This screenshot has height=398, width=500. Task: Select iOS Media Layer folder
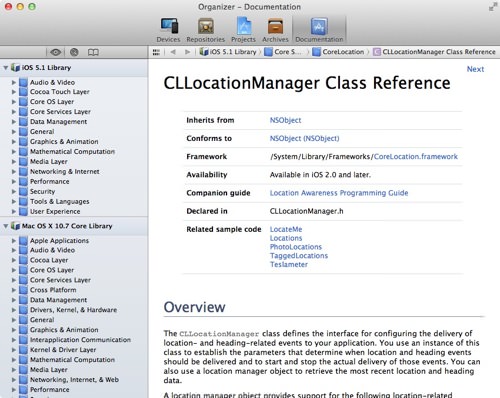(49, 162)
